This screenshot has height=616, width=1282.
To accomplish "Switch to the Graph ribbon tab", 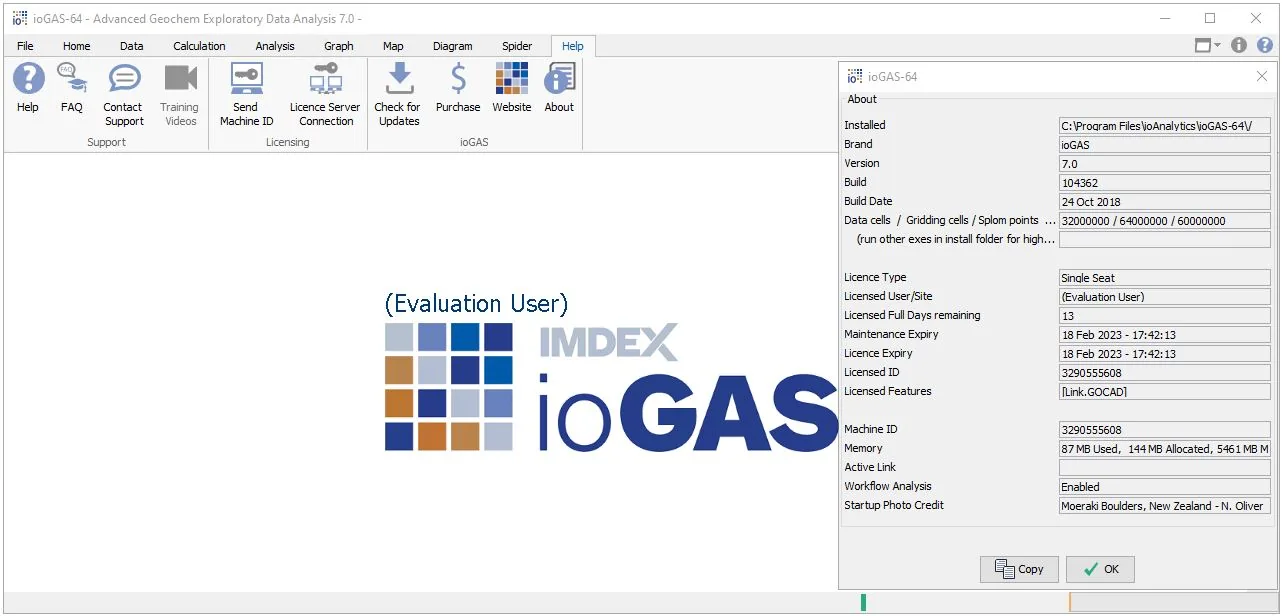I will pyautogui.click(x=339, y=46).
